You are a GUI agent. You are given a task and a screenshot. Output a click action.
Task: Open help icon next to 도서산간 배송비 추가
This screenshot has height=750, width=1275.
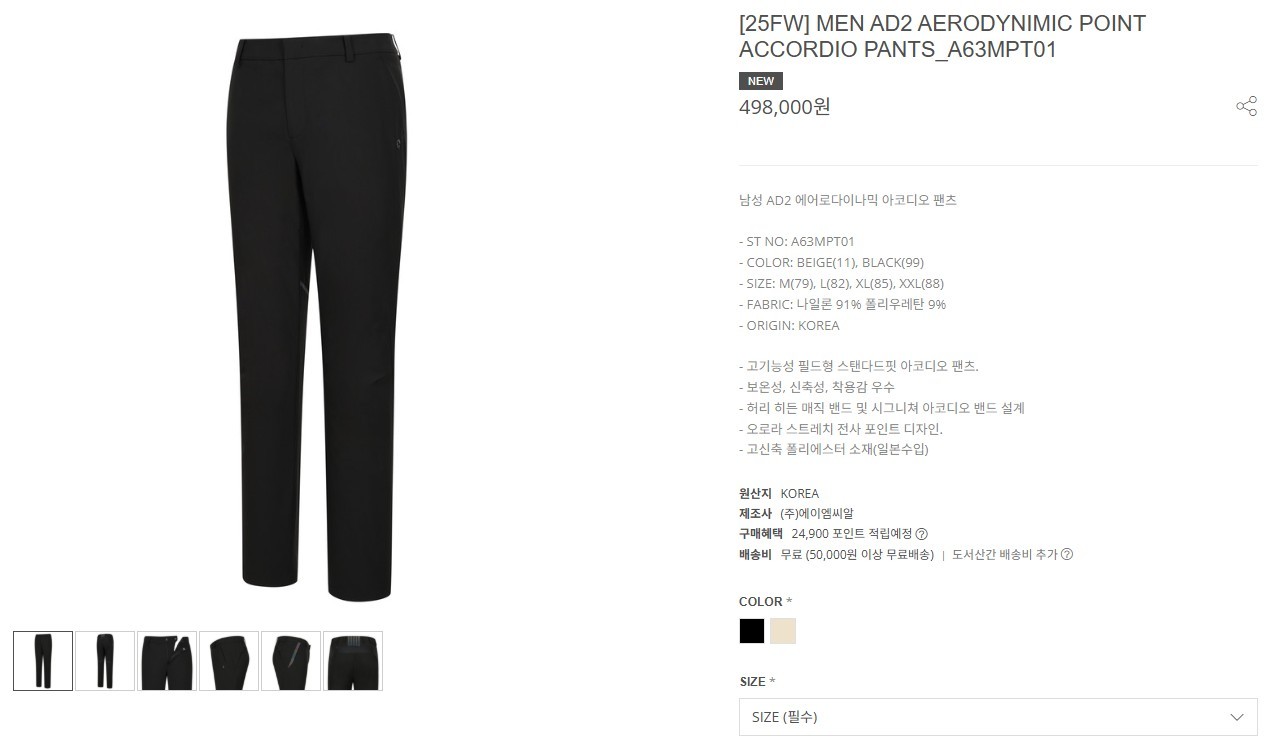1067,555
